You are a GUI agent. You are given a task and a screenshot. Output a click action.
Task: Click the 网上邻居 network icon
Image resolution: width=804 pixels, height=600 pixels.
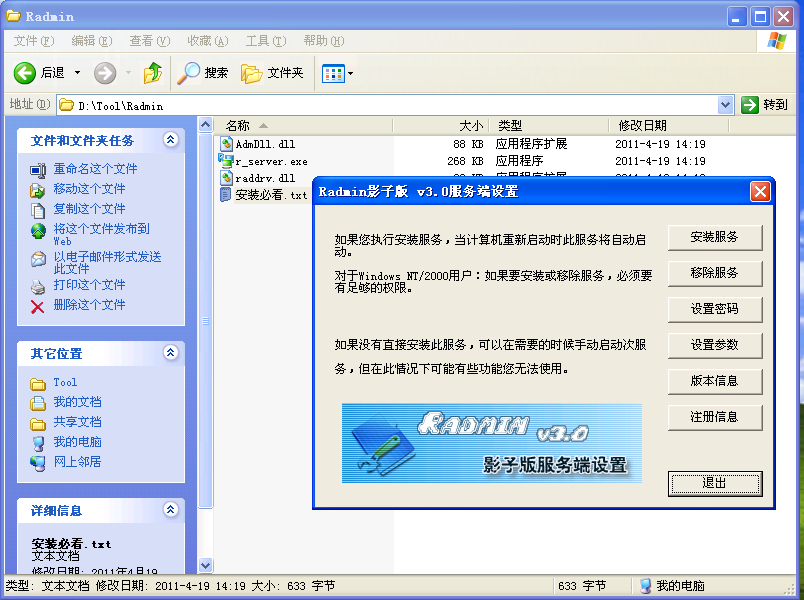point(38,463)
